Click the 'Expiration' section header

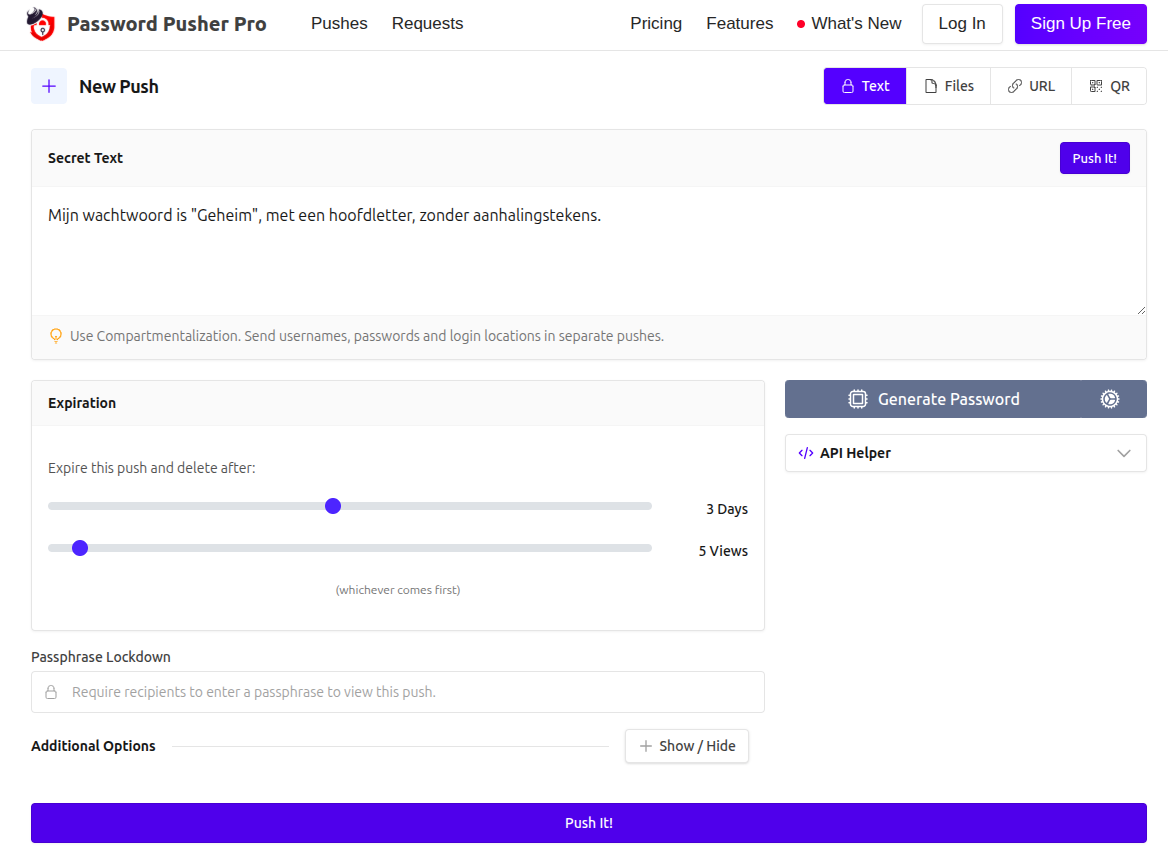point(82,403)
